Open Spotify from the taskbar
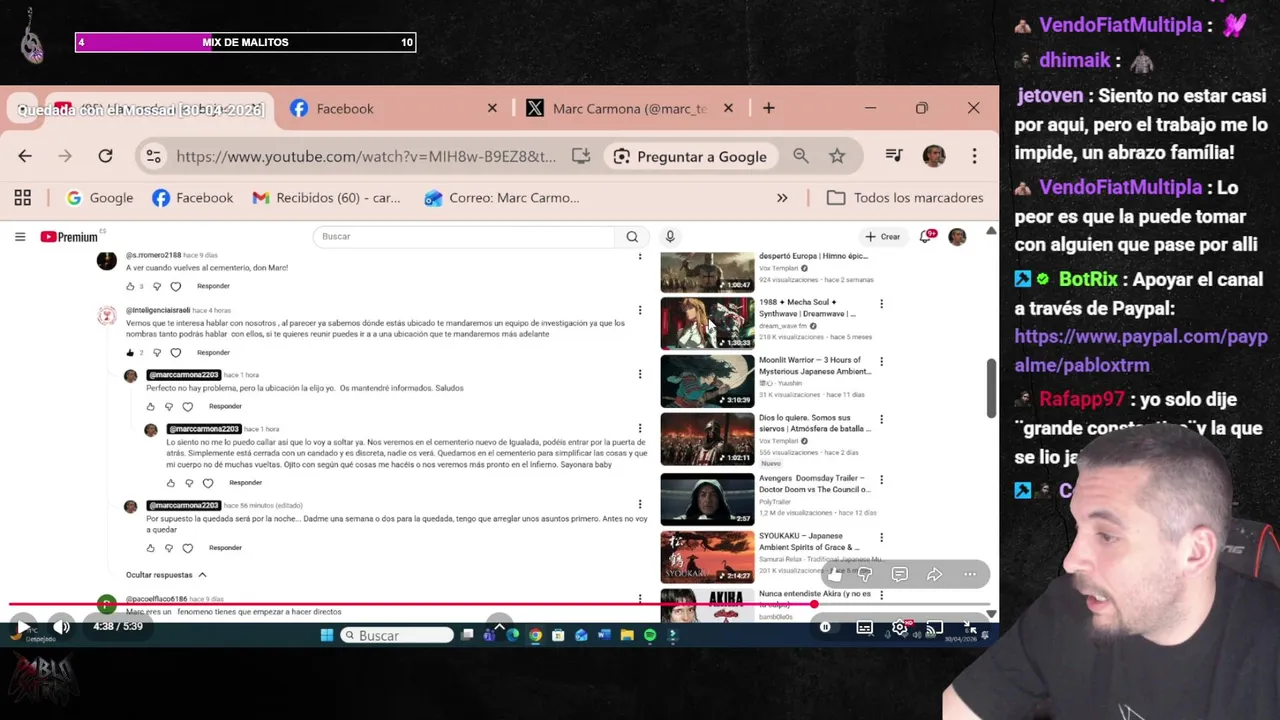 (650, 635)
